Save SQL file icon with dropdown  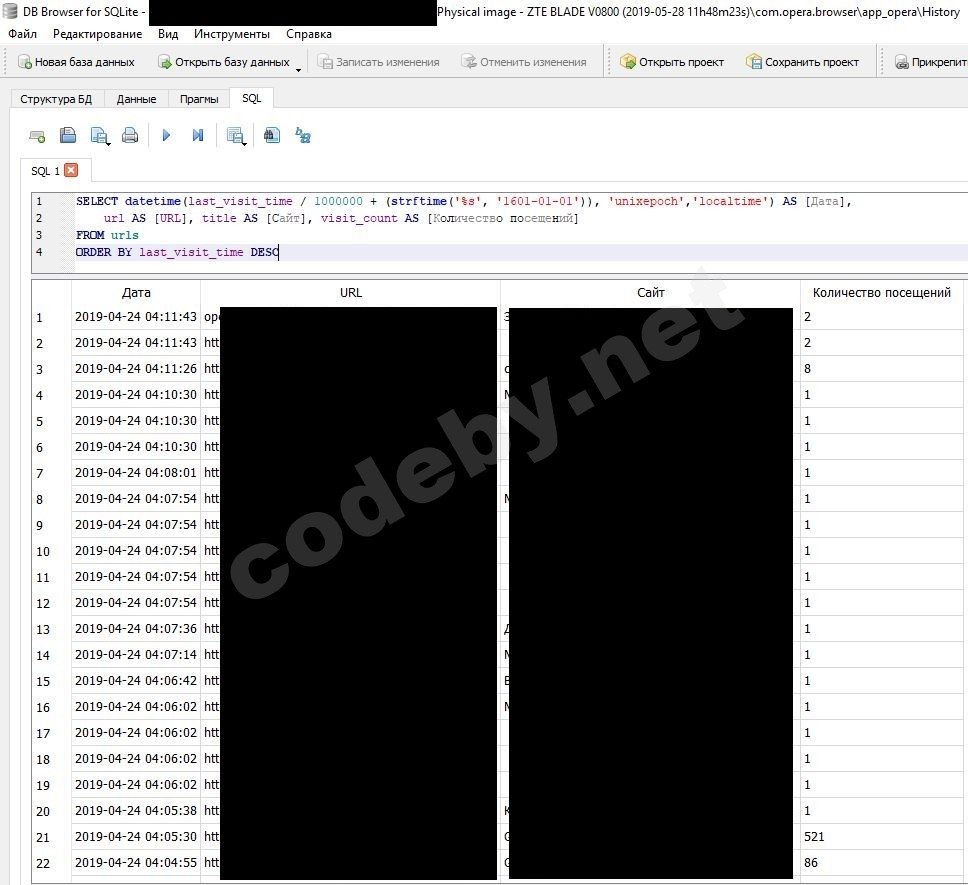coord(99,136)
